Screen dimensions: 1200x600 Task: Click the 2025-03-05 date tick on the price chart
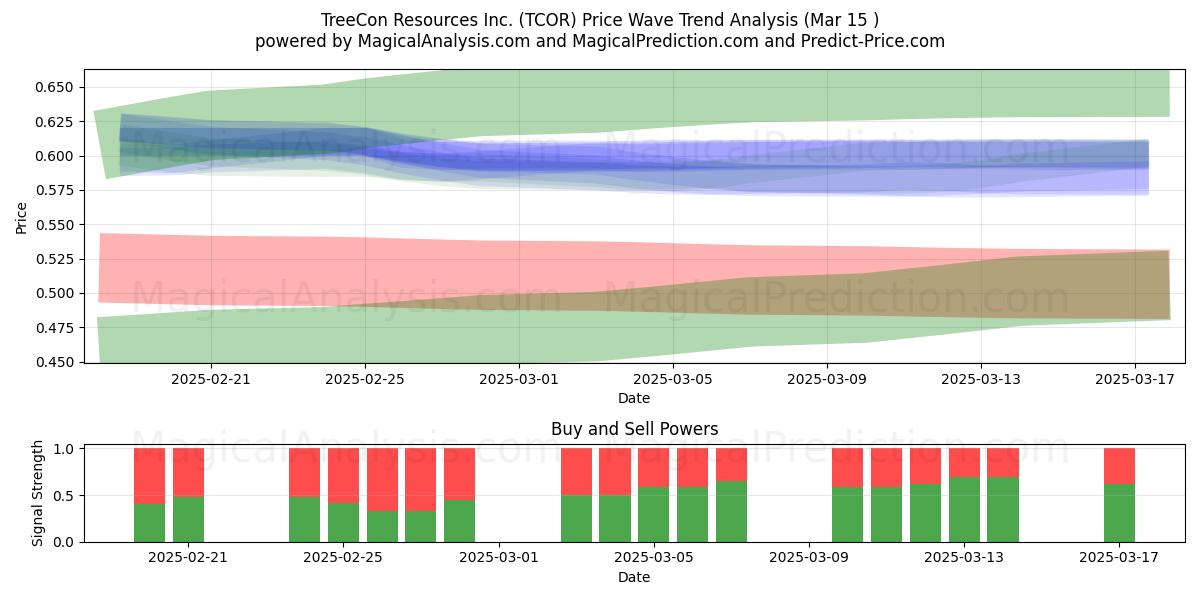tap(673, 379)
